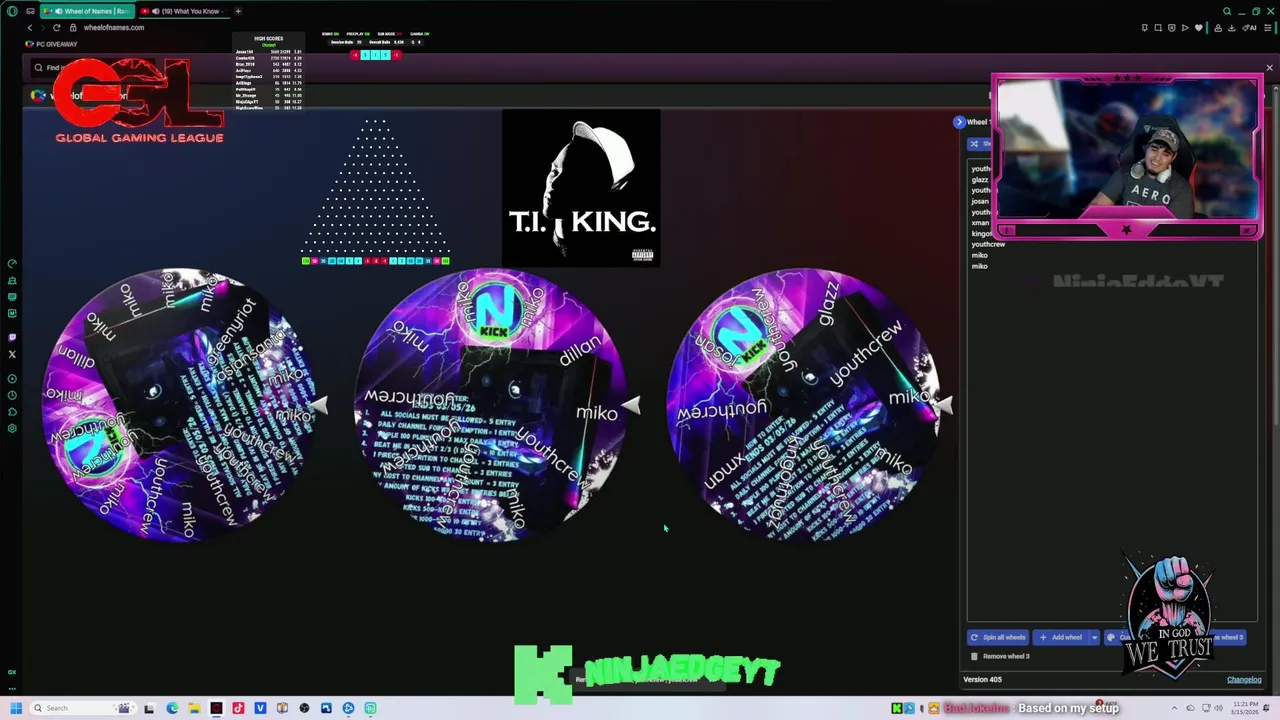Screen dimensions: 1280x720
Task: Open the Opera sidebar settings gear icon
Action: [x=12, y=428]
